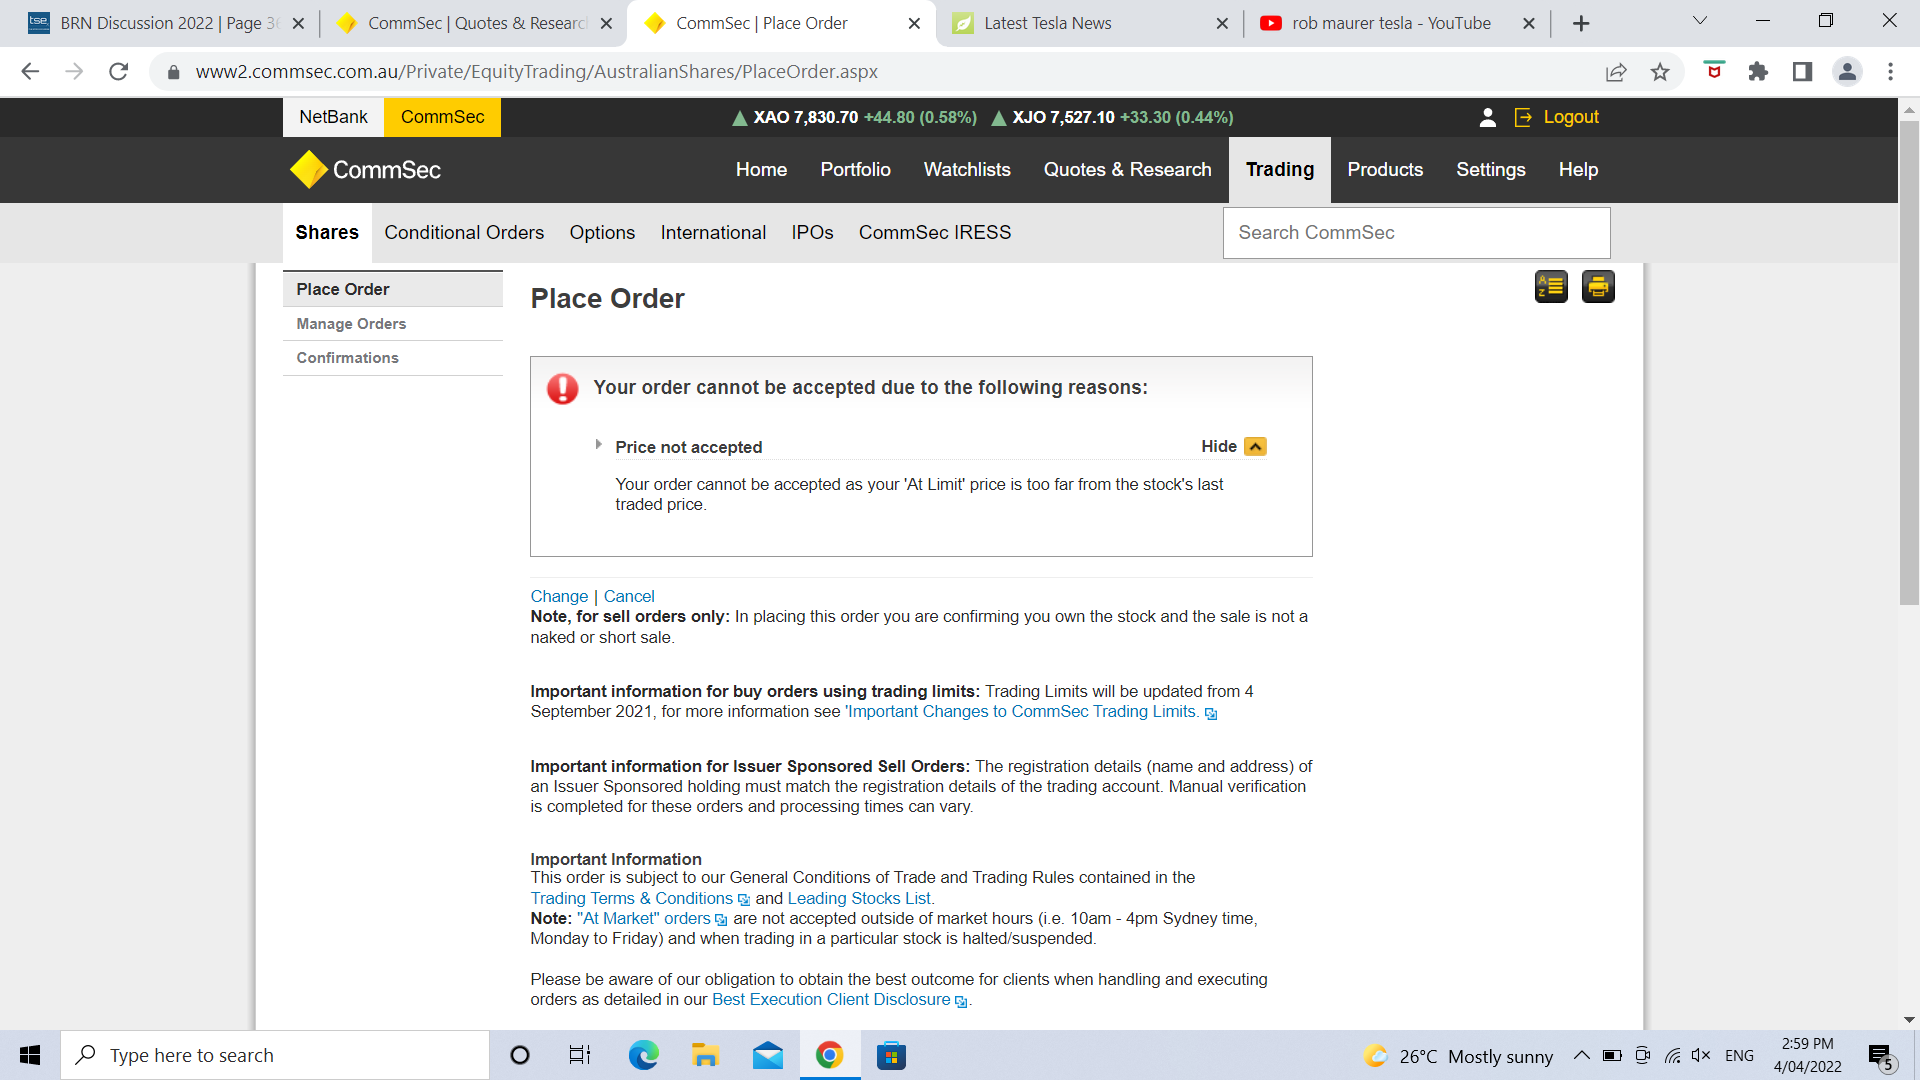Screen dimensions: 1920x1080
Task: Open browser extensions puzzle icon
Action: click(1758, 72)
